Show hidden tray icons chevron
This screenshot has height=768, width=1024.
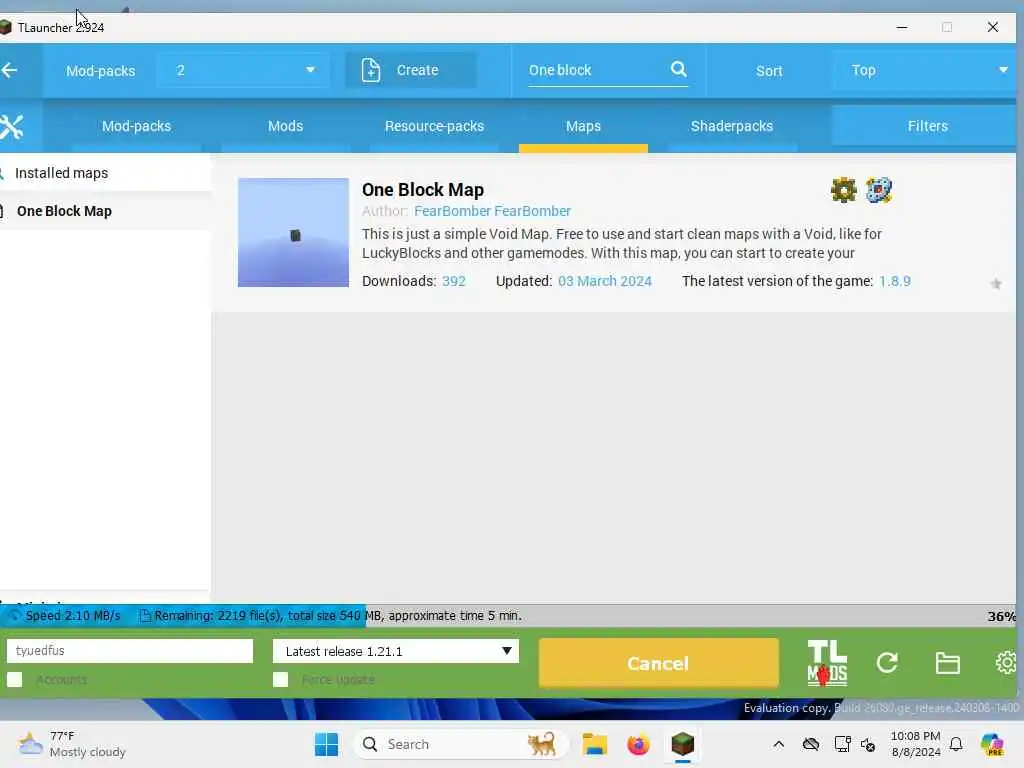[x=778, y=744]
